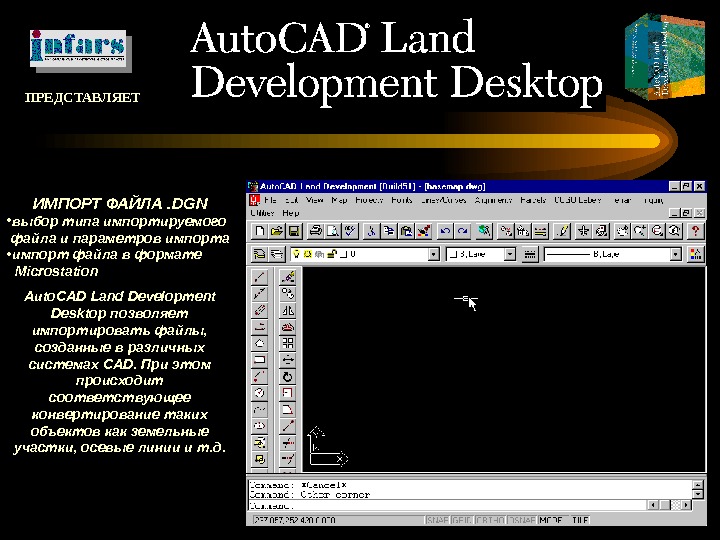Click the AutoCAD product box image
The width and height of the screenshot is (720, 540).
[x=665, y=56]
